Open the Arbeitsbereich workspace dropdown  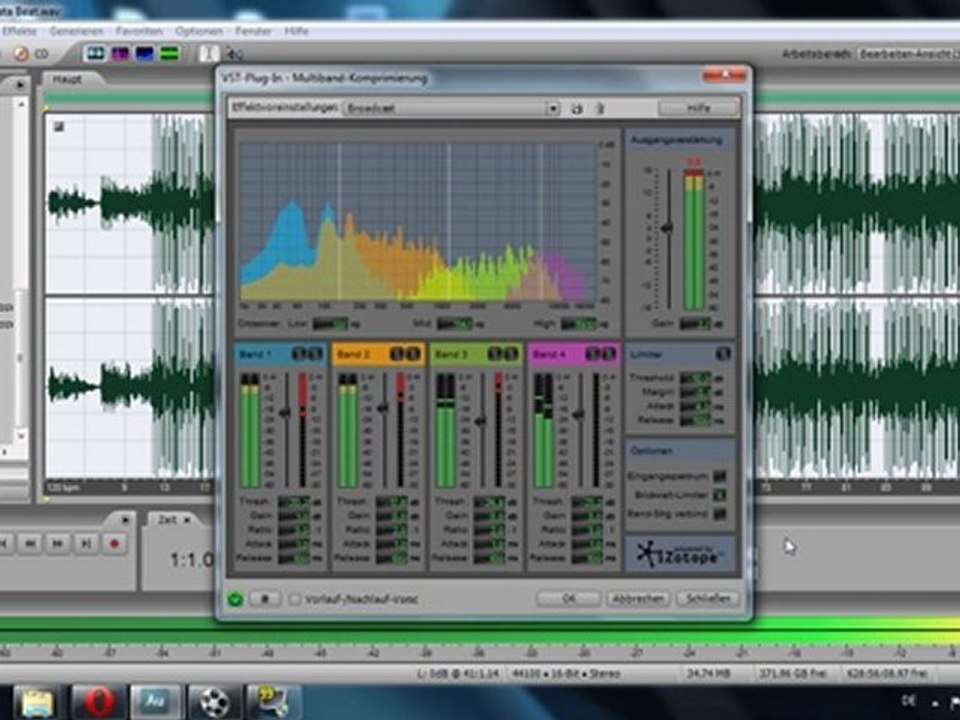point(905,53)
